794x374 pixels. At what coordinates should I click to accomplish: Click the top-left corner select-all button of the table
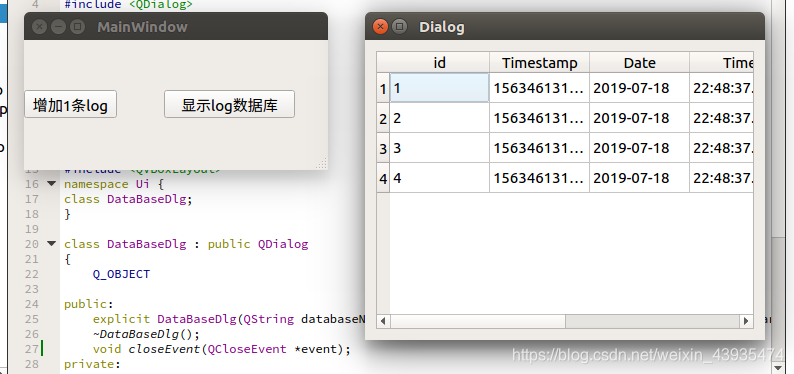[383, 62]
